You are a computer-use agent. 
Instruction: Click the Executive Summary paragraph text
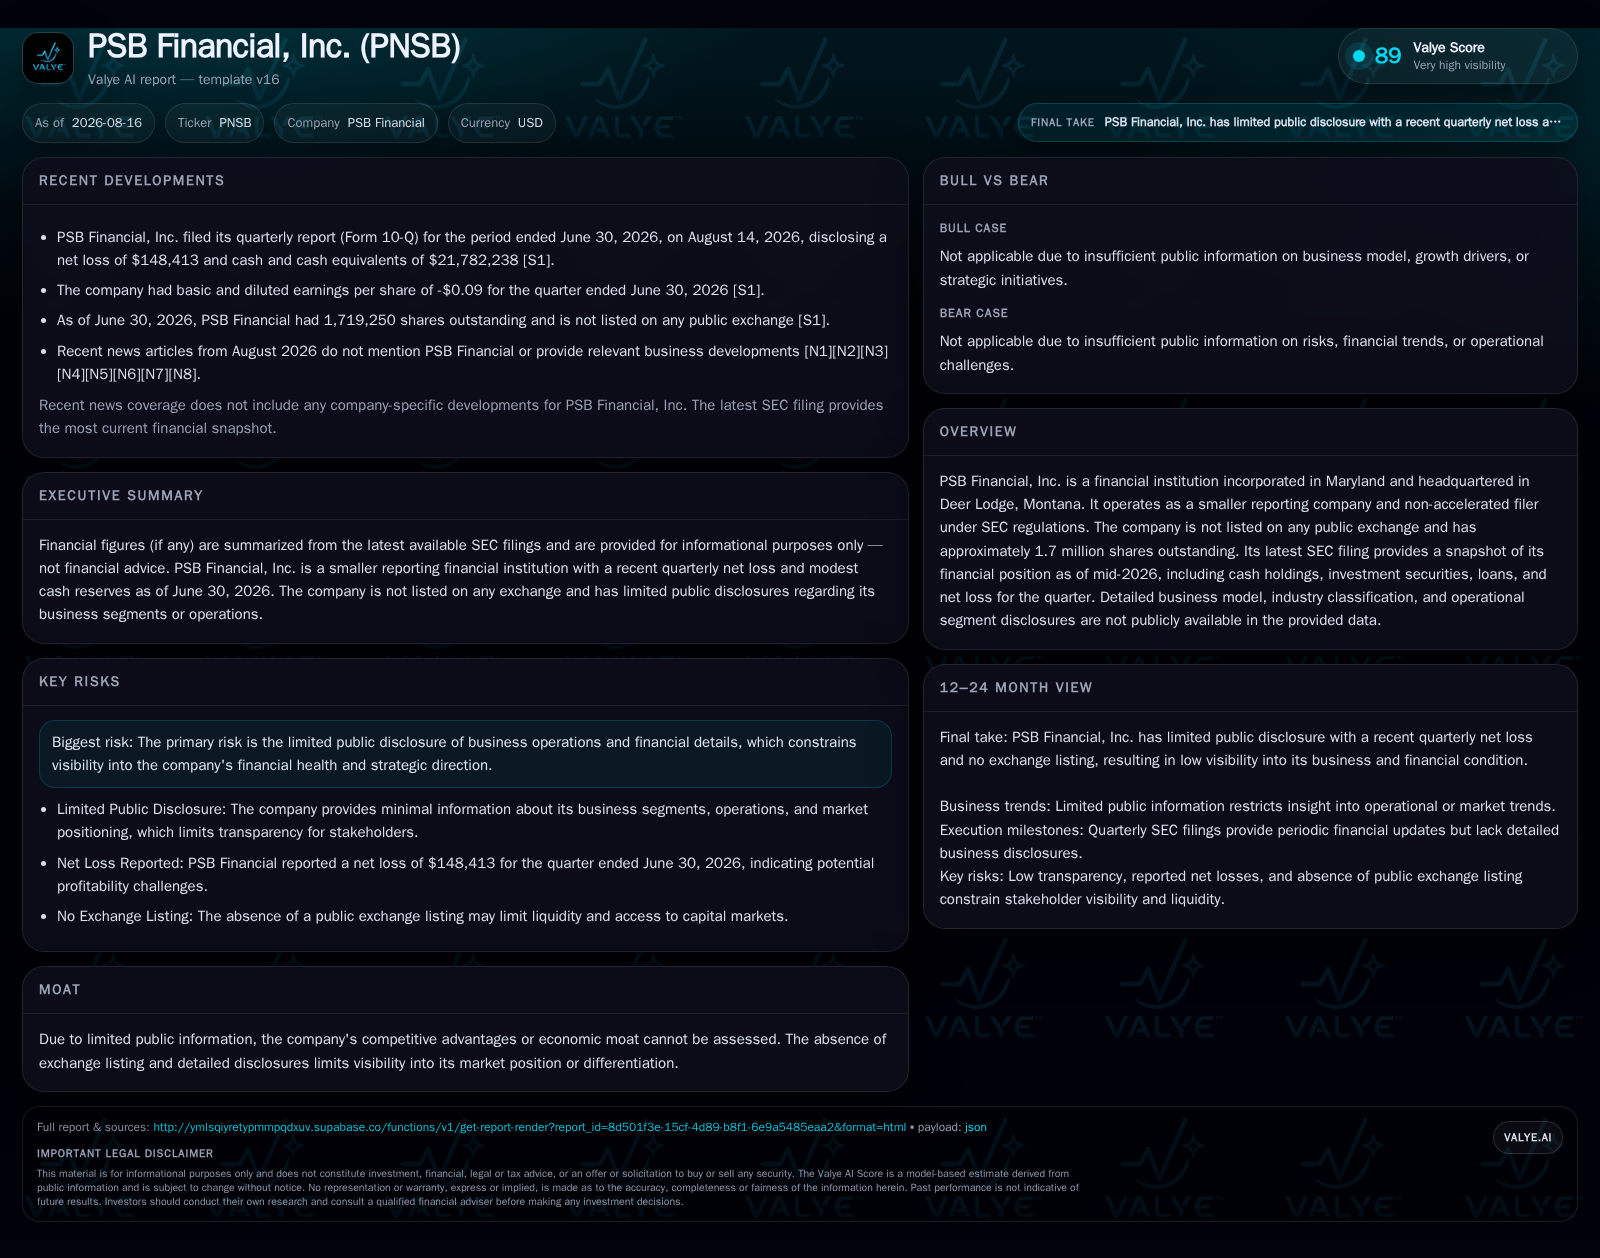point(461,580)
